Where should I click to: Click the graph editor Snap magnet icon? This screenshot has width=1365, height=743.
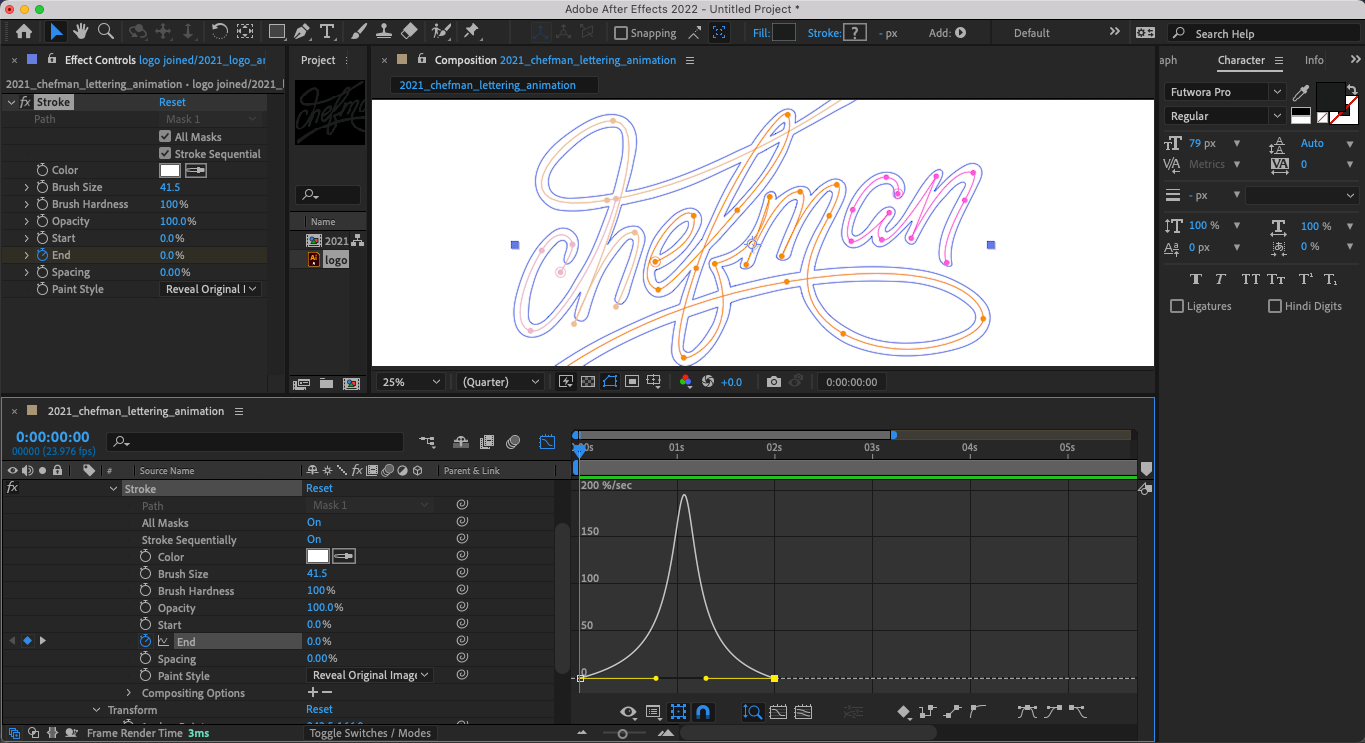[x=703, y=712]
